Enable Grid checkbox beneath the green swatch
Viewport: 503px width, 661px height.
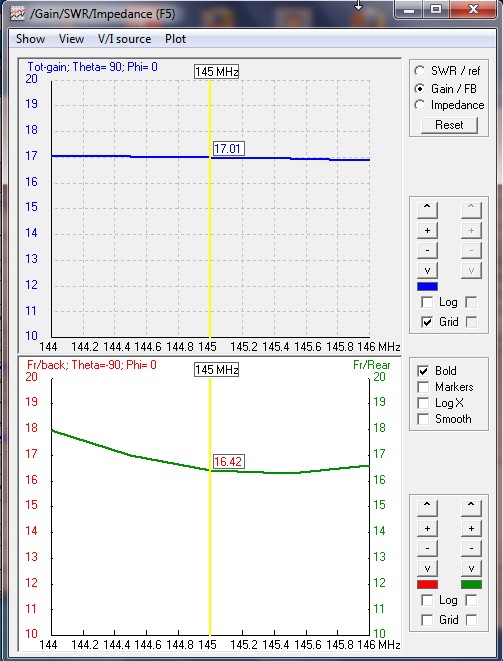[x=471, y=620]
